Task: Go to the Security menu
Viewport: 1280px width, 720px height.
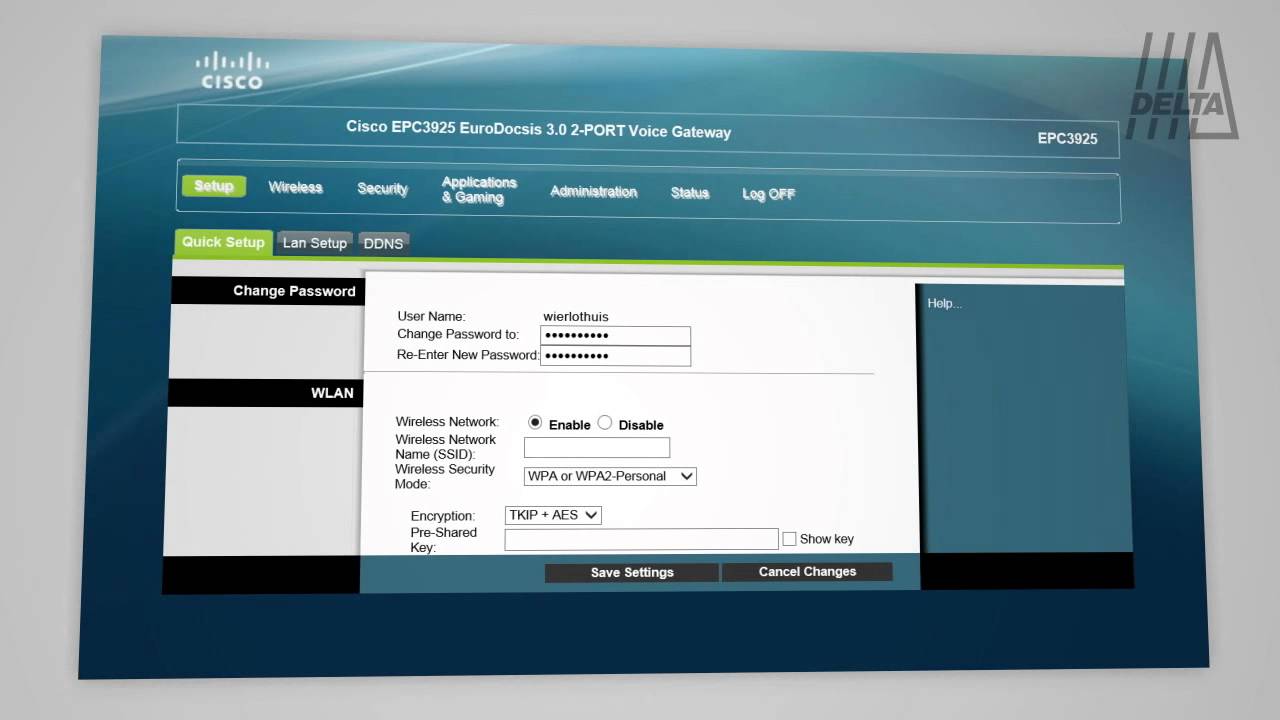Action: (x=382, y=188)
